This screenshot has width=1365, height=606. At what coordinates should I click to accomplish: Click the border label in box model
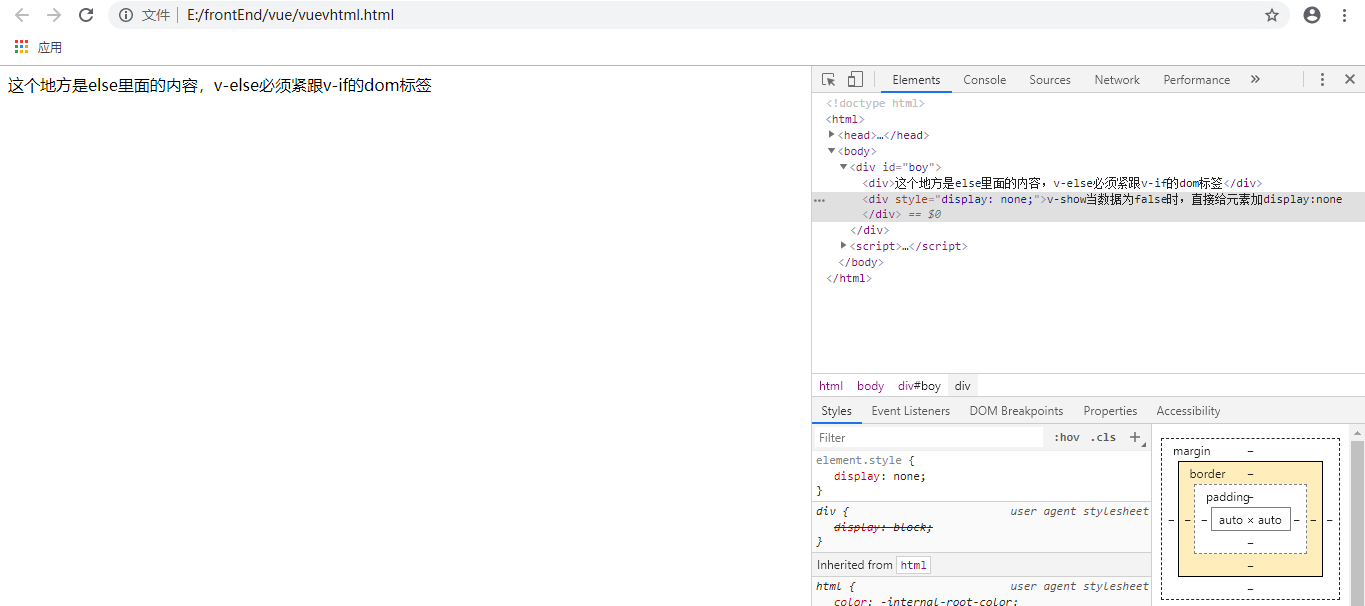pyautogui.click(x=1207, y=474)
